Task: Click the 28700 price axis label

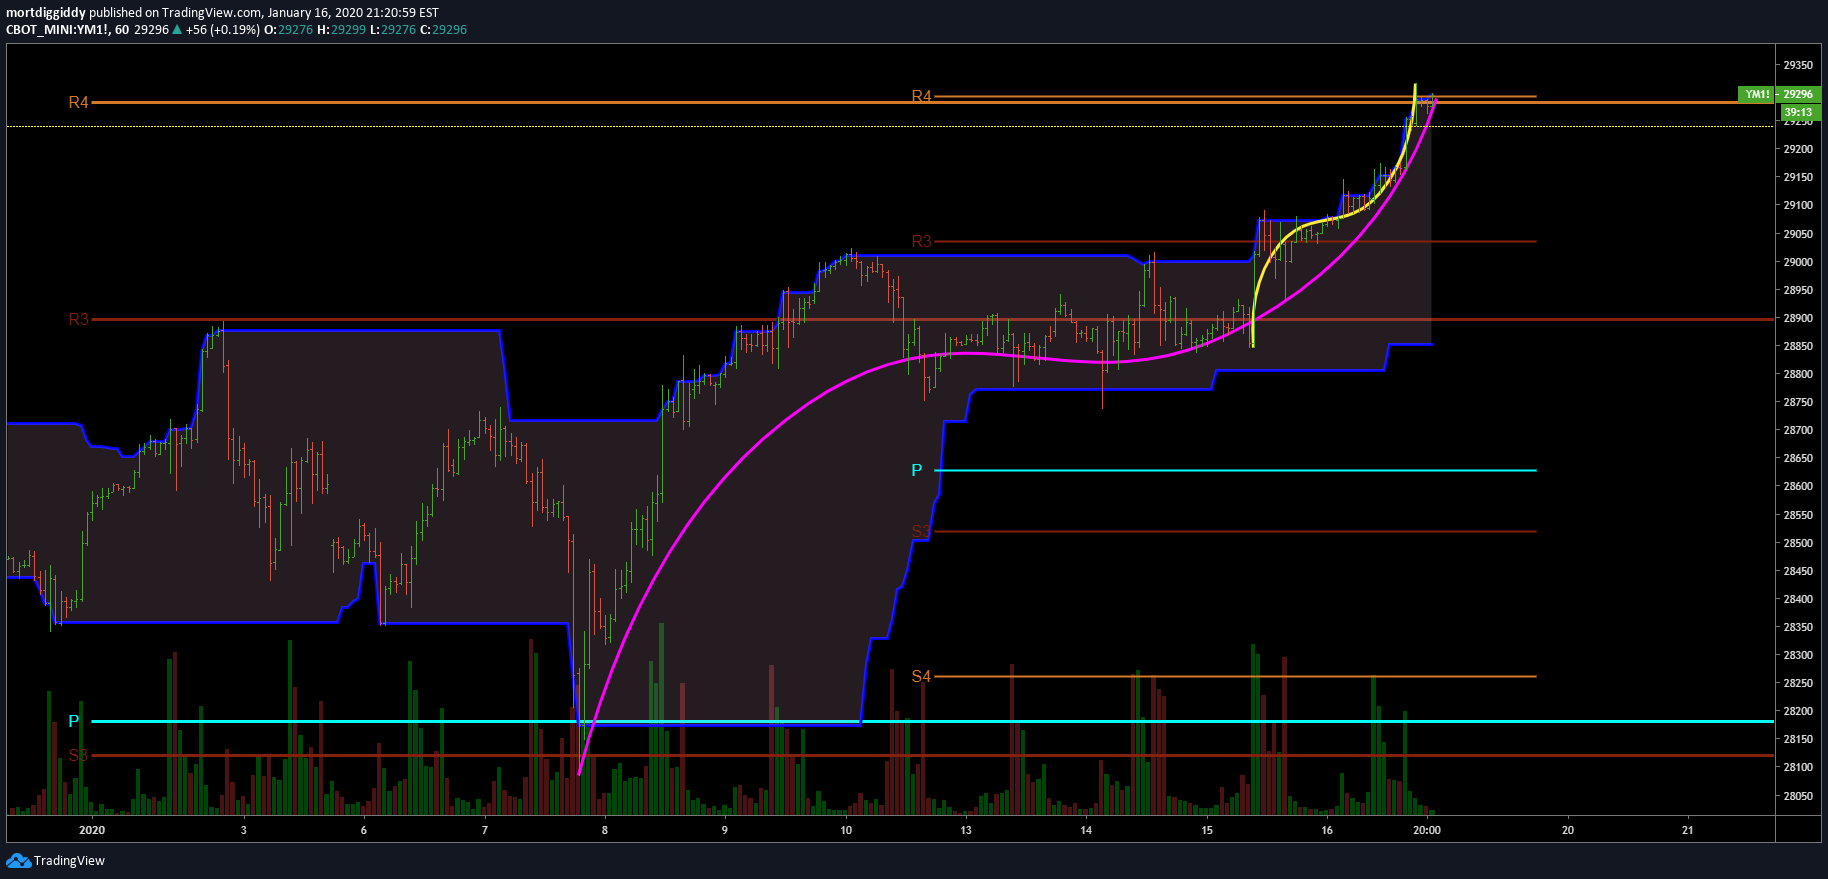Action: coord(1798,430)
